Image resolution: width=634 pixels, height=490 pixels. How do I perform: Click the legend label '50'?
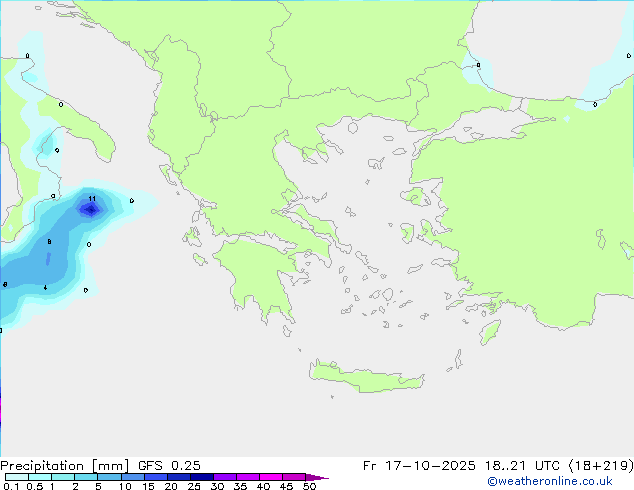[309, 486]
